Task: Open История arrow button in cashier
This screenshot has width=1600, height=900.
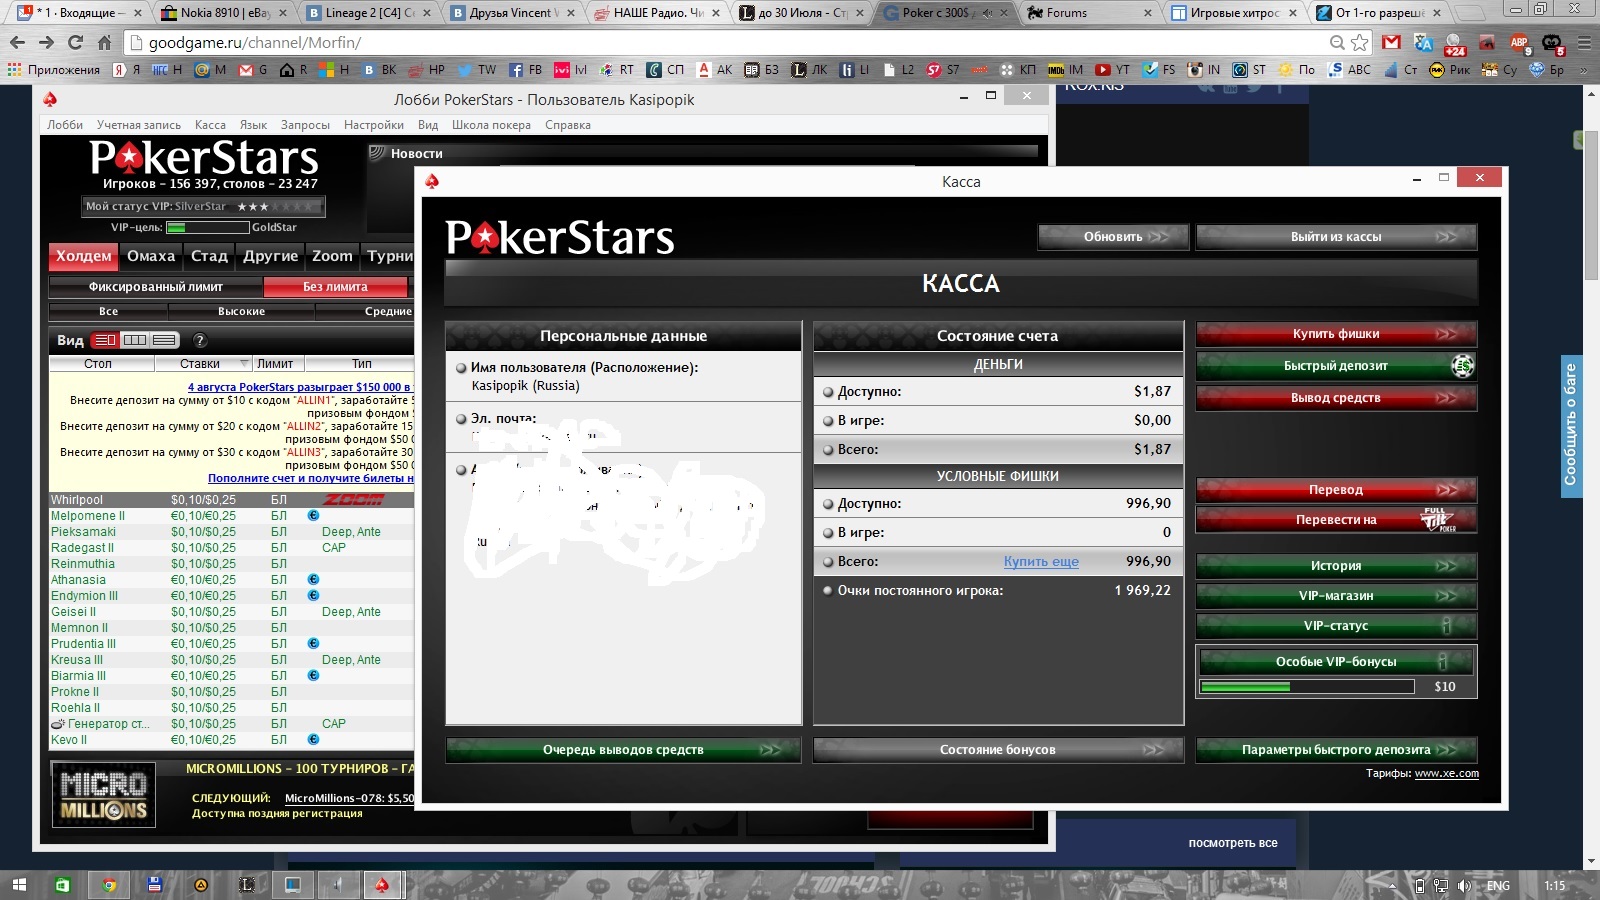Action: (x=1447, y=566)
